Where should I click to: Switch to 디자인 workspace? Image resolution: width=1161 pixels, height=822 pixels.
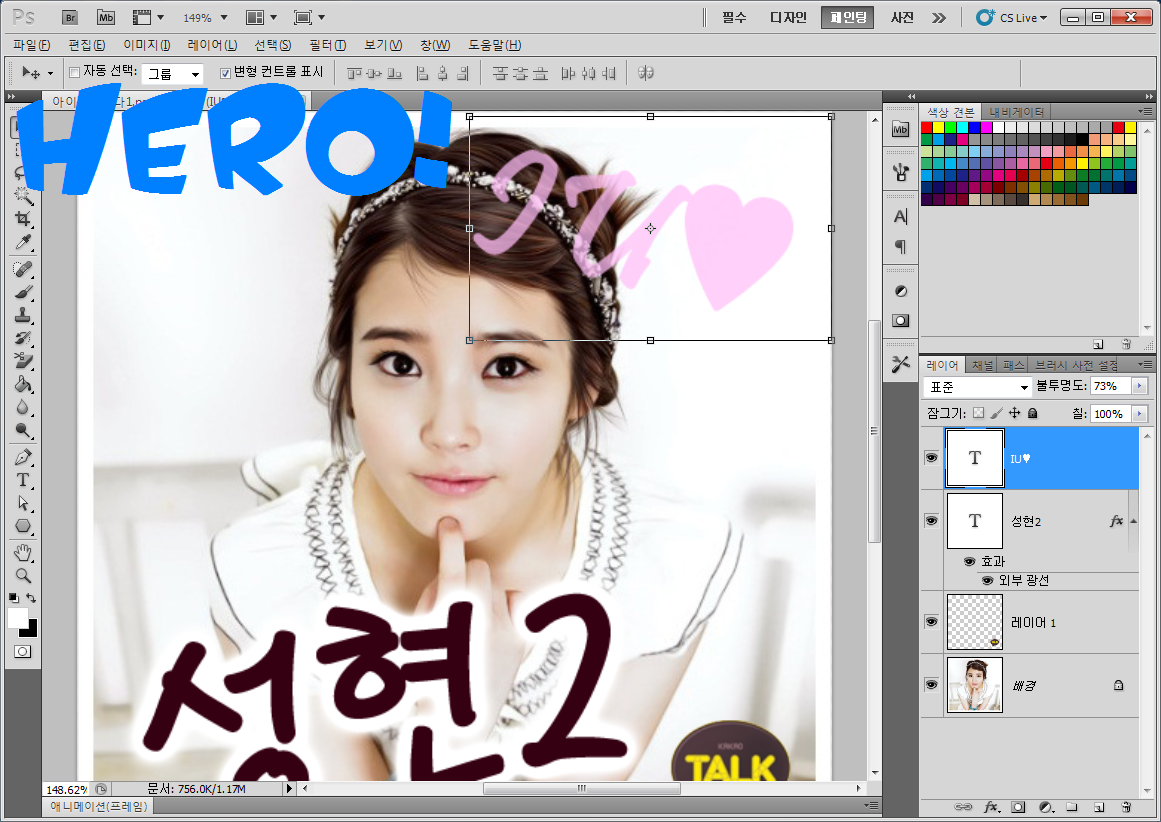(x=788, y=17)
